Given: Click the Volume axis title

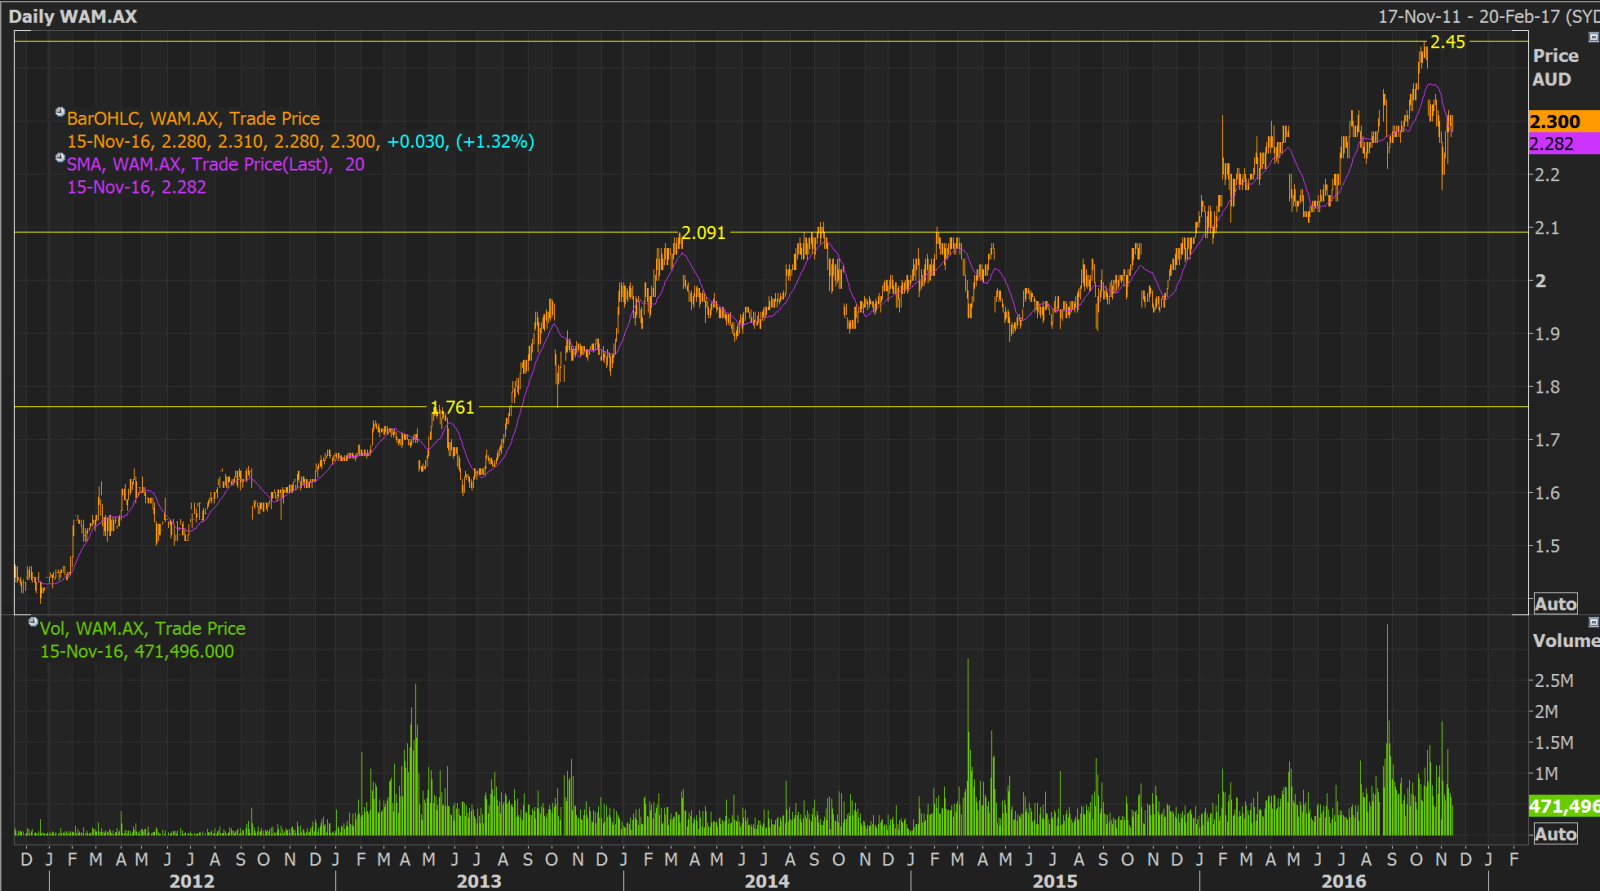Looking at the screenshot, I should (x=1566, y=641).
